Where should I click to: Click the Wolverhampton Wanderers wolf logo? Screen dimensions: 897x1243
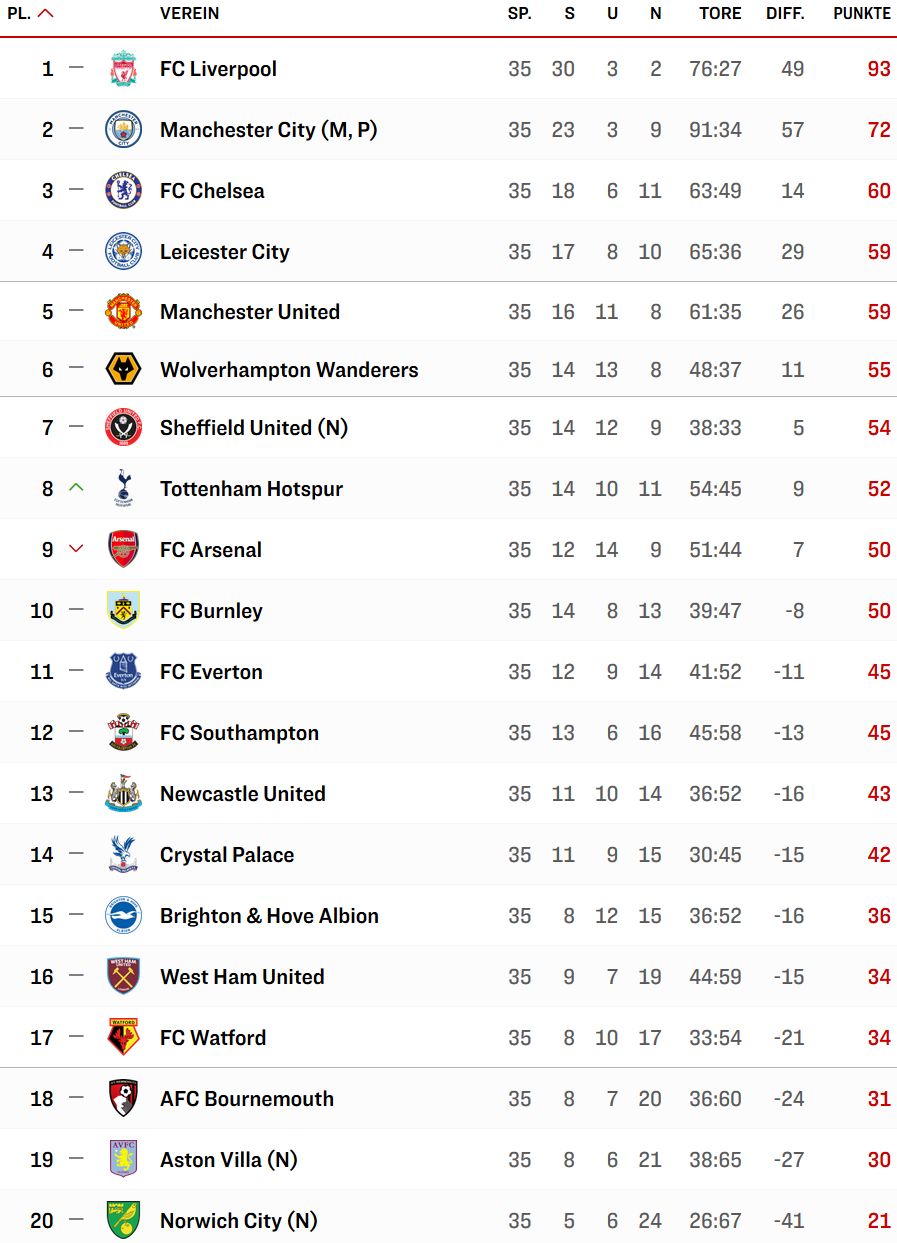[x=123, y=370]
